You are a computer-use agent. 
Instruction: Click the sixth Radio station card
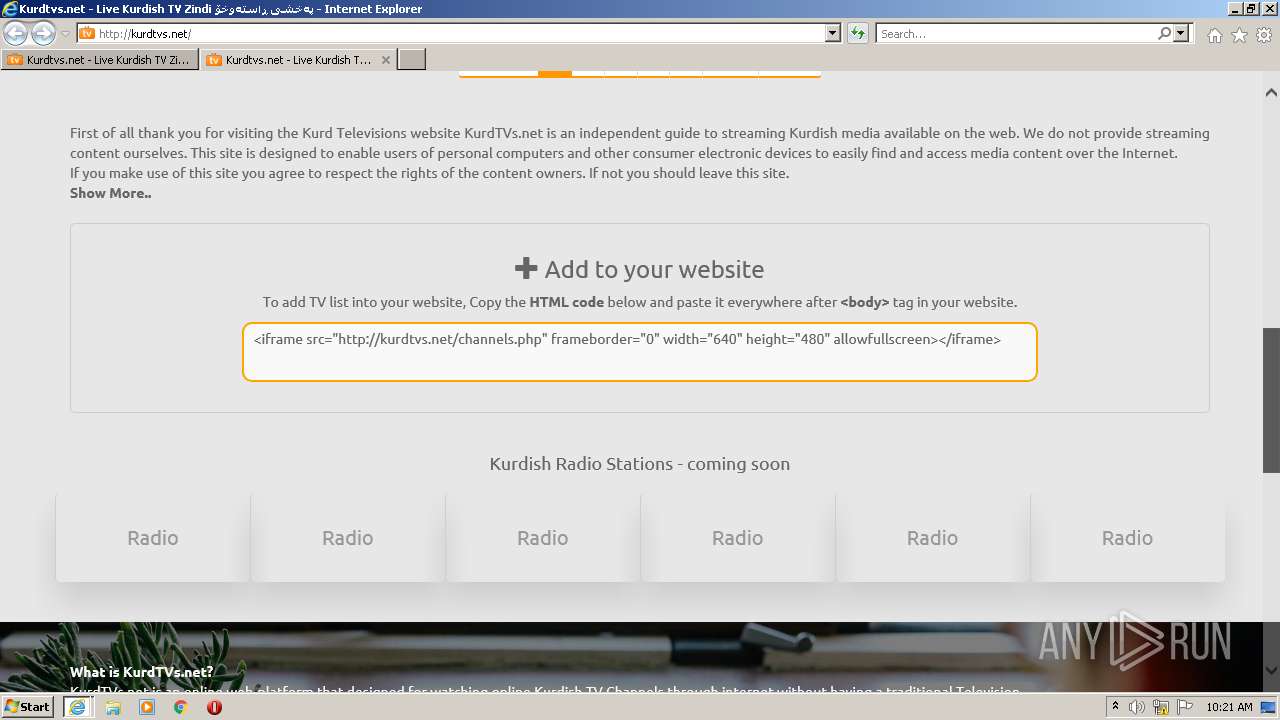[1127, 538]
